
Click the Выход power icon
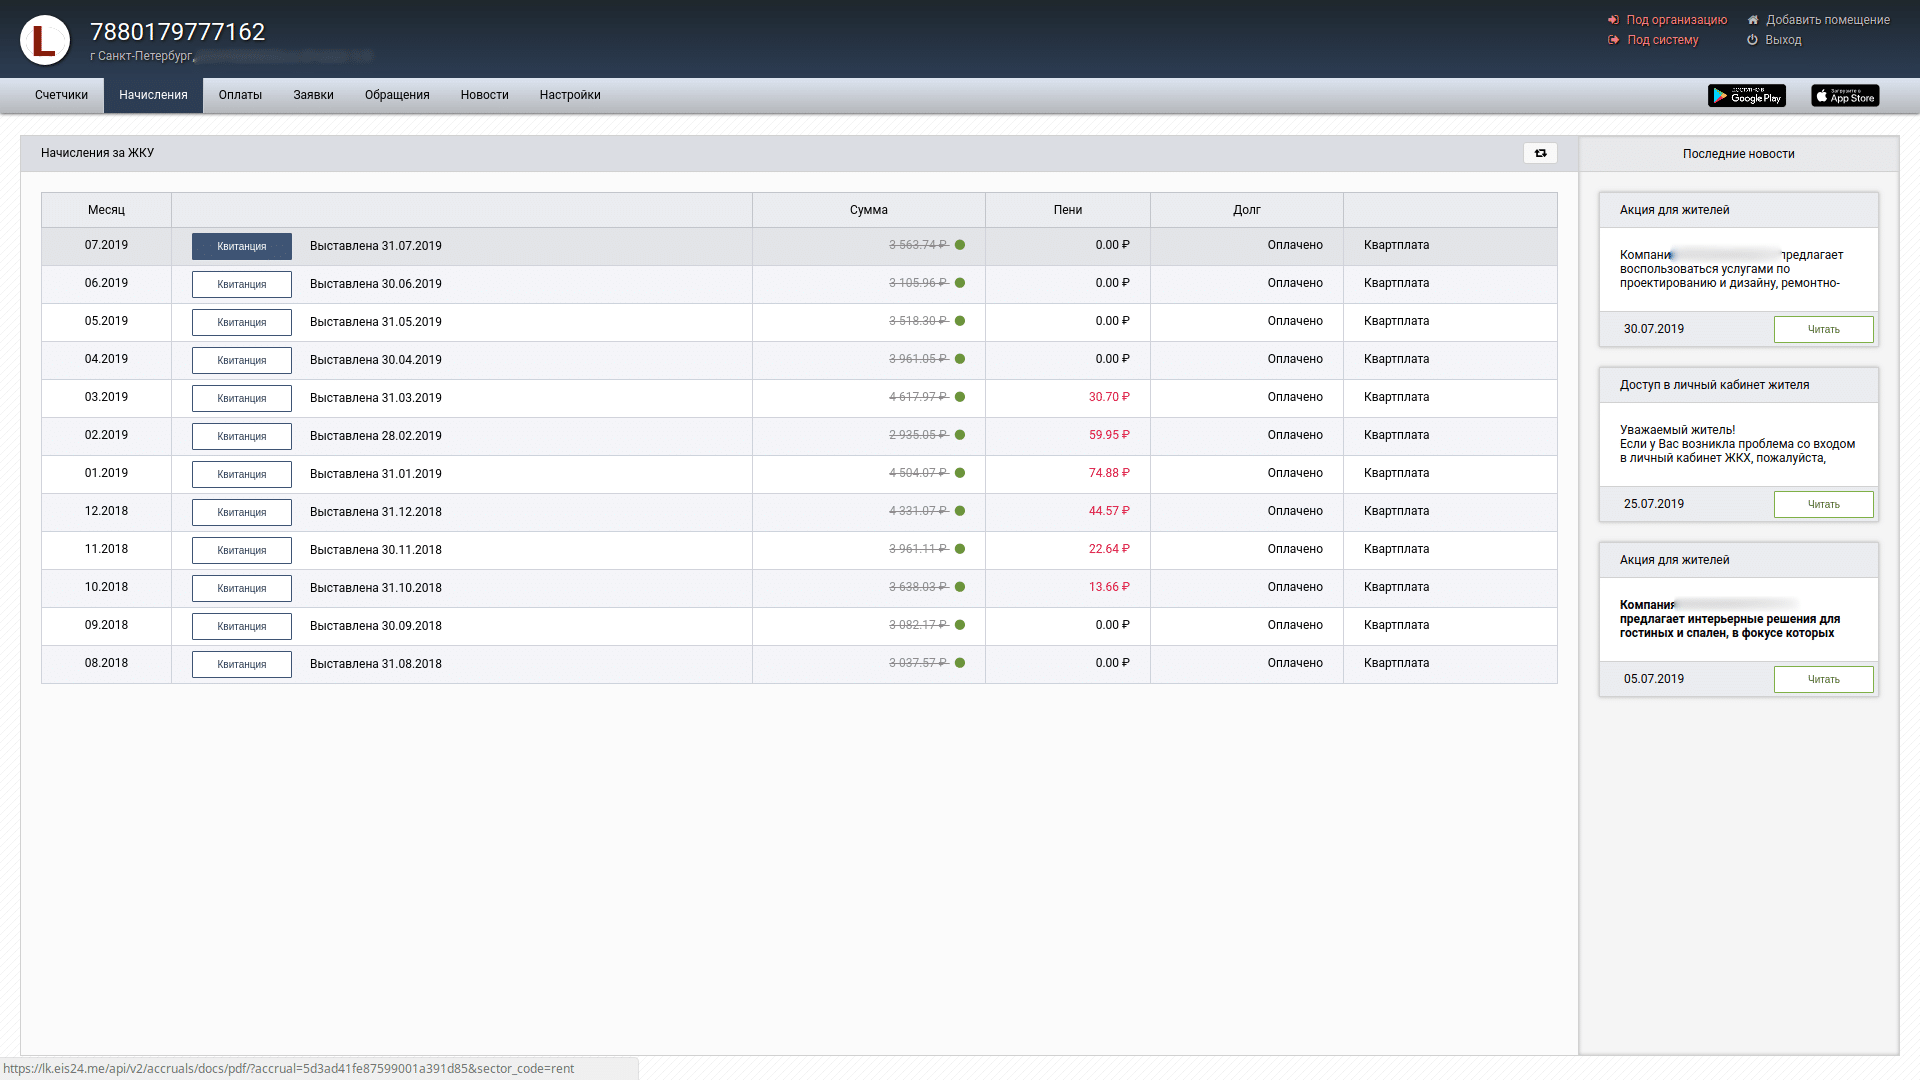tap(1752, 40)
